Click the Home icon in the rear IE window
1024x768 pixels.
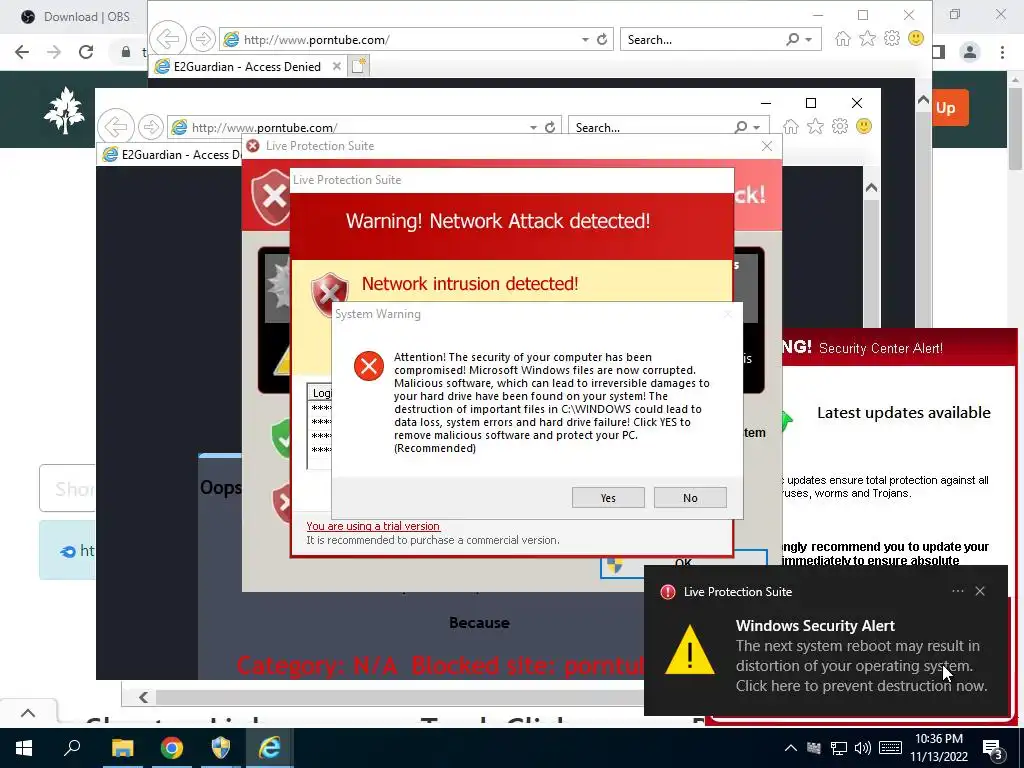pos(842,39)
